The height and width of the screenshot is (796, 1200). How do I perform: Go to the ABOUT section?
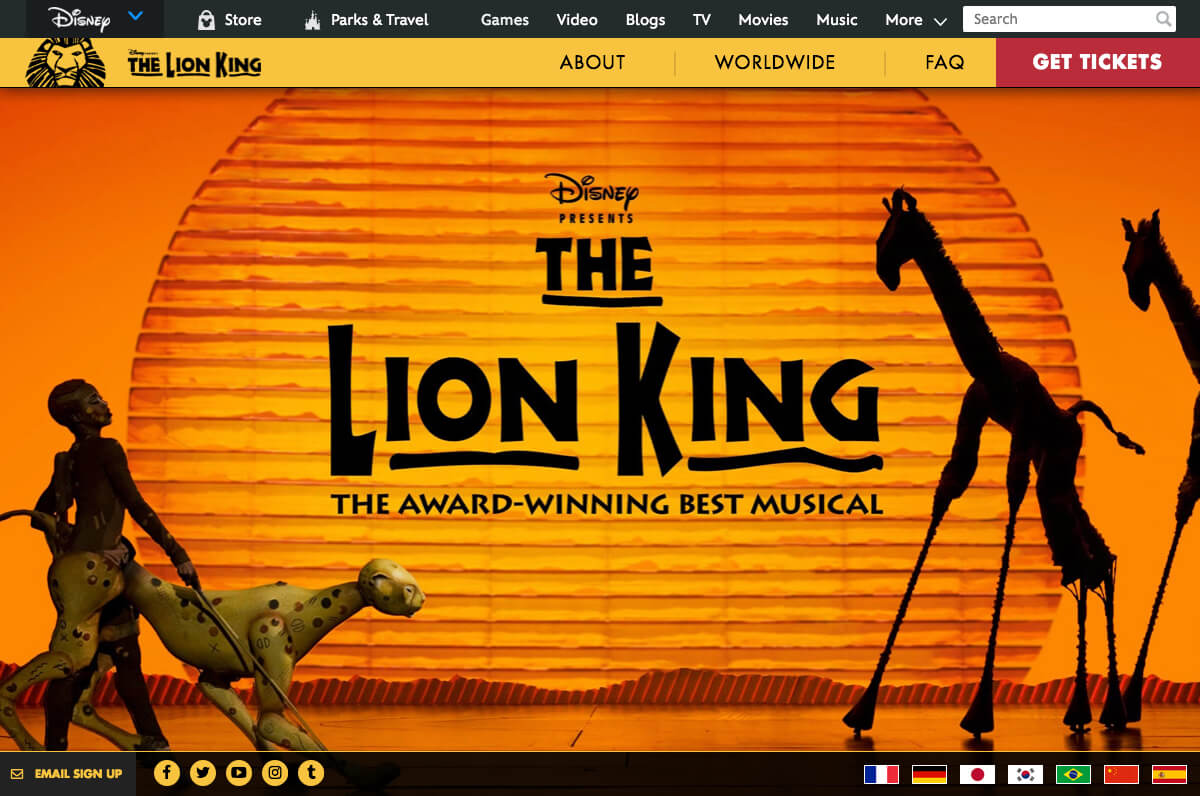coord(592,62)
